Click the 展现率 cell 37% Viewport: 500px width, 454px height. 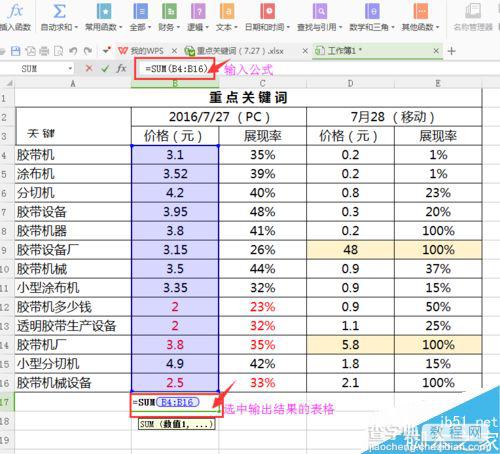[x=438, y=269]
